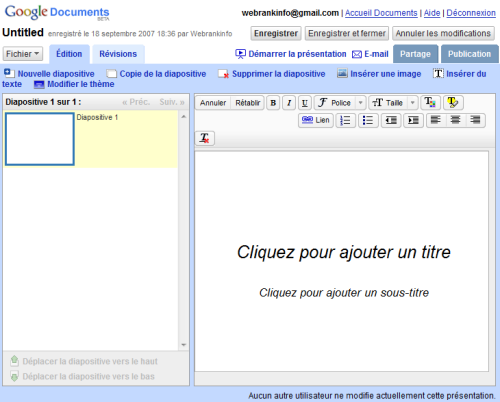The width and height of the screenshot is (500, 402).
Task: Open the Partage tab
Action: pyautogui.click(x=415, y=54)
